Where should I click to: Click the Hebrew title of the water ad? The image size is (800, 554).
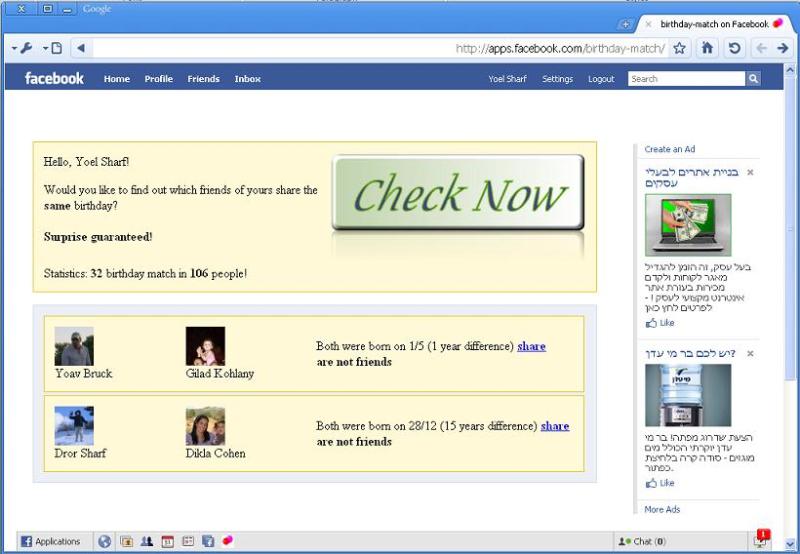tap(690, 353)
